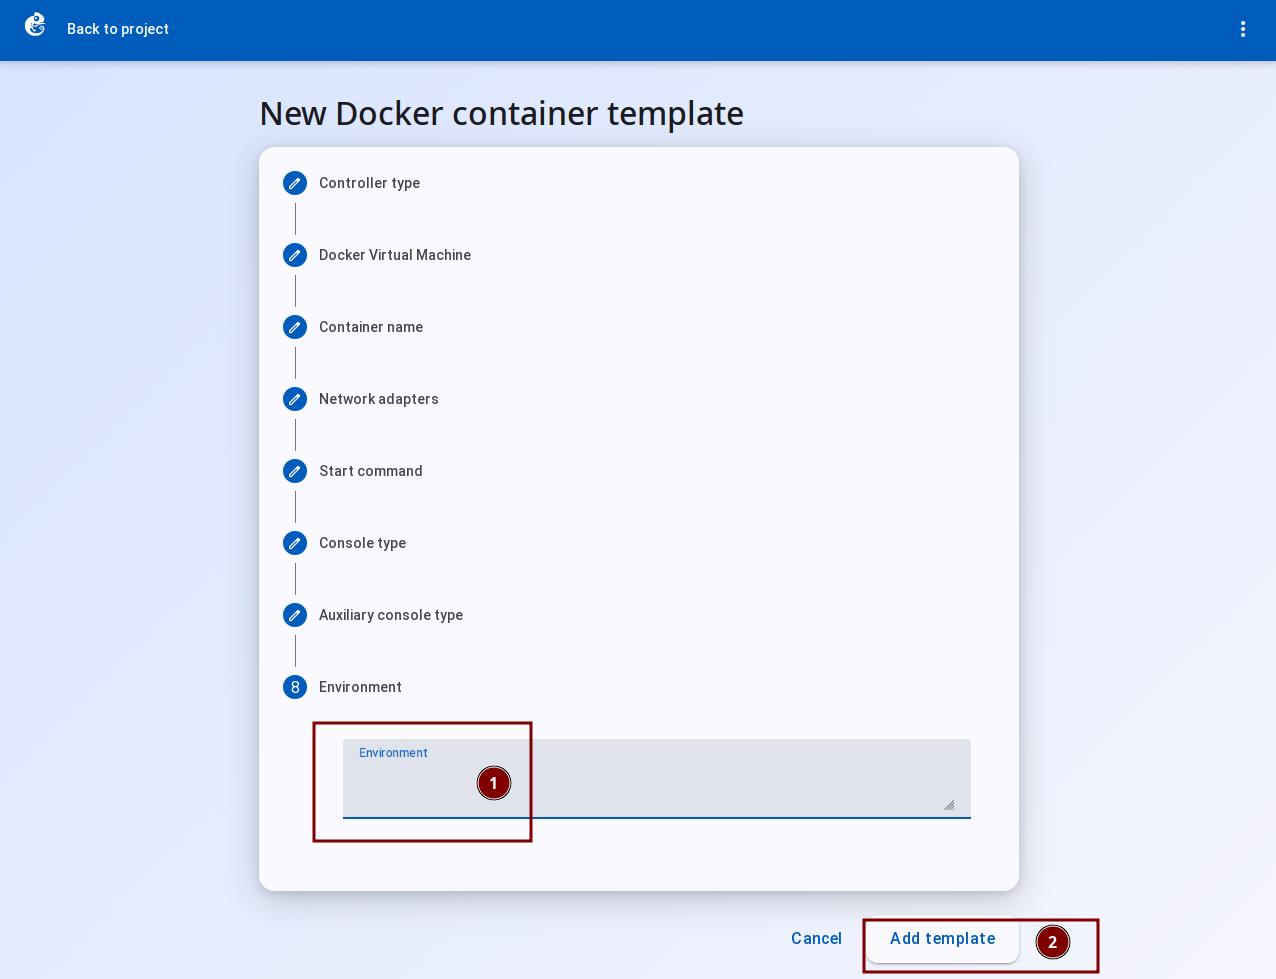Open the Auxiliary console type step
Screen dimensions: 1276x979
391,615
